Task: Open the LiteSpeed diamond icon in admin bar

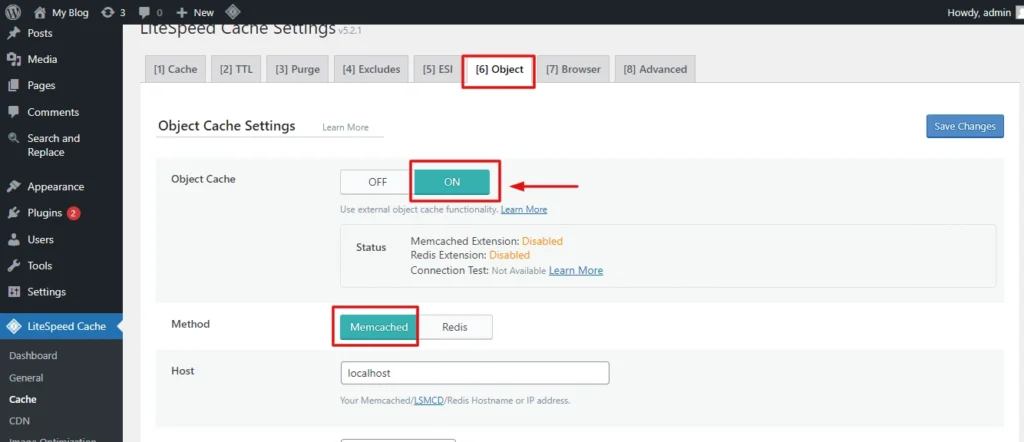Action: point(232,12)
